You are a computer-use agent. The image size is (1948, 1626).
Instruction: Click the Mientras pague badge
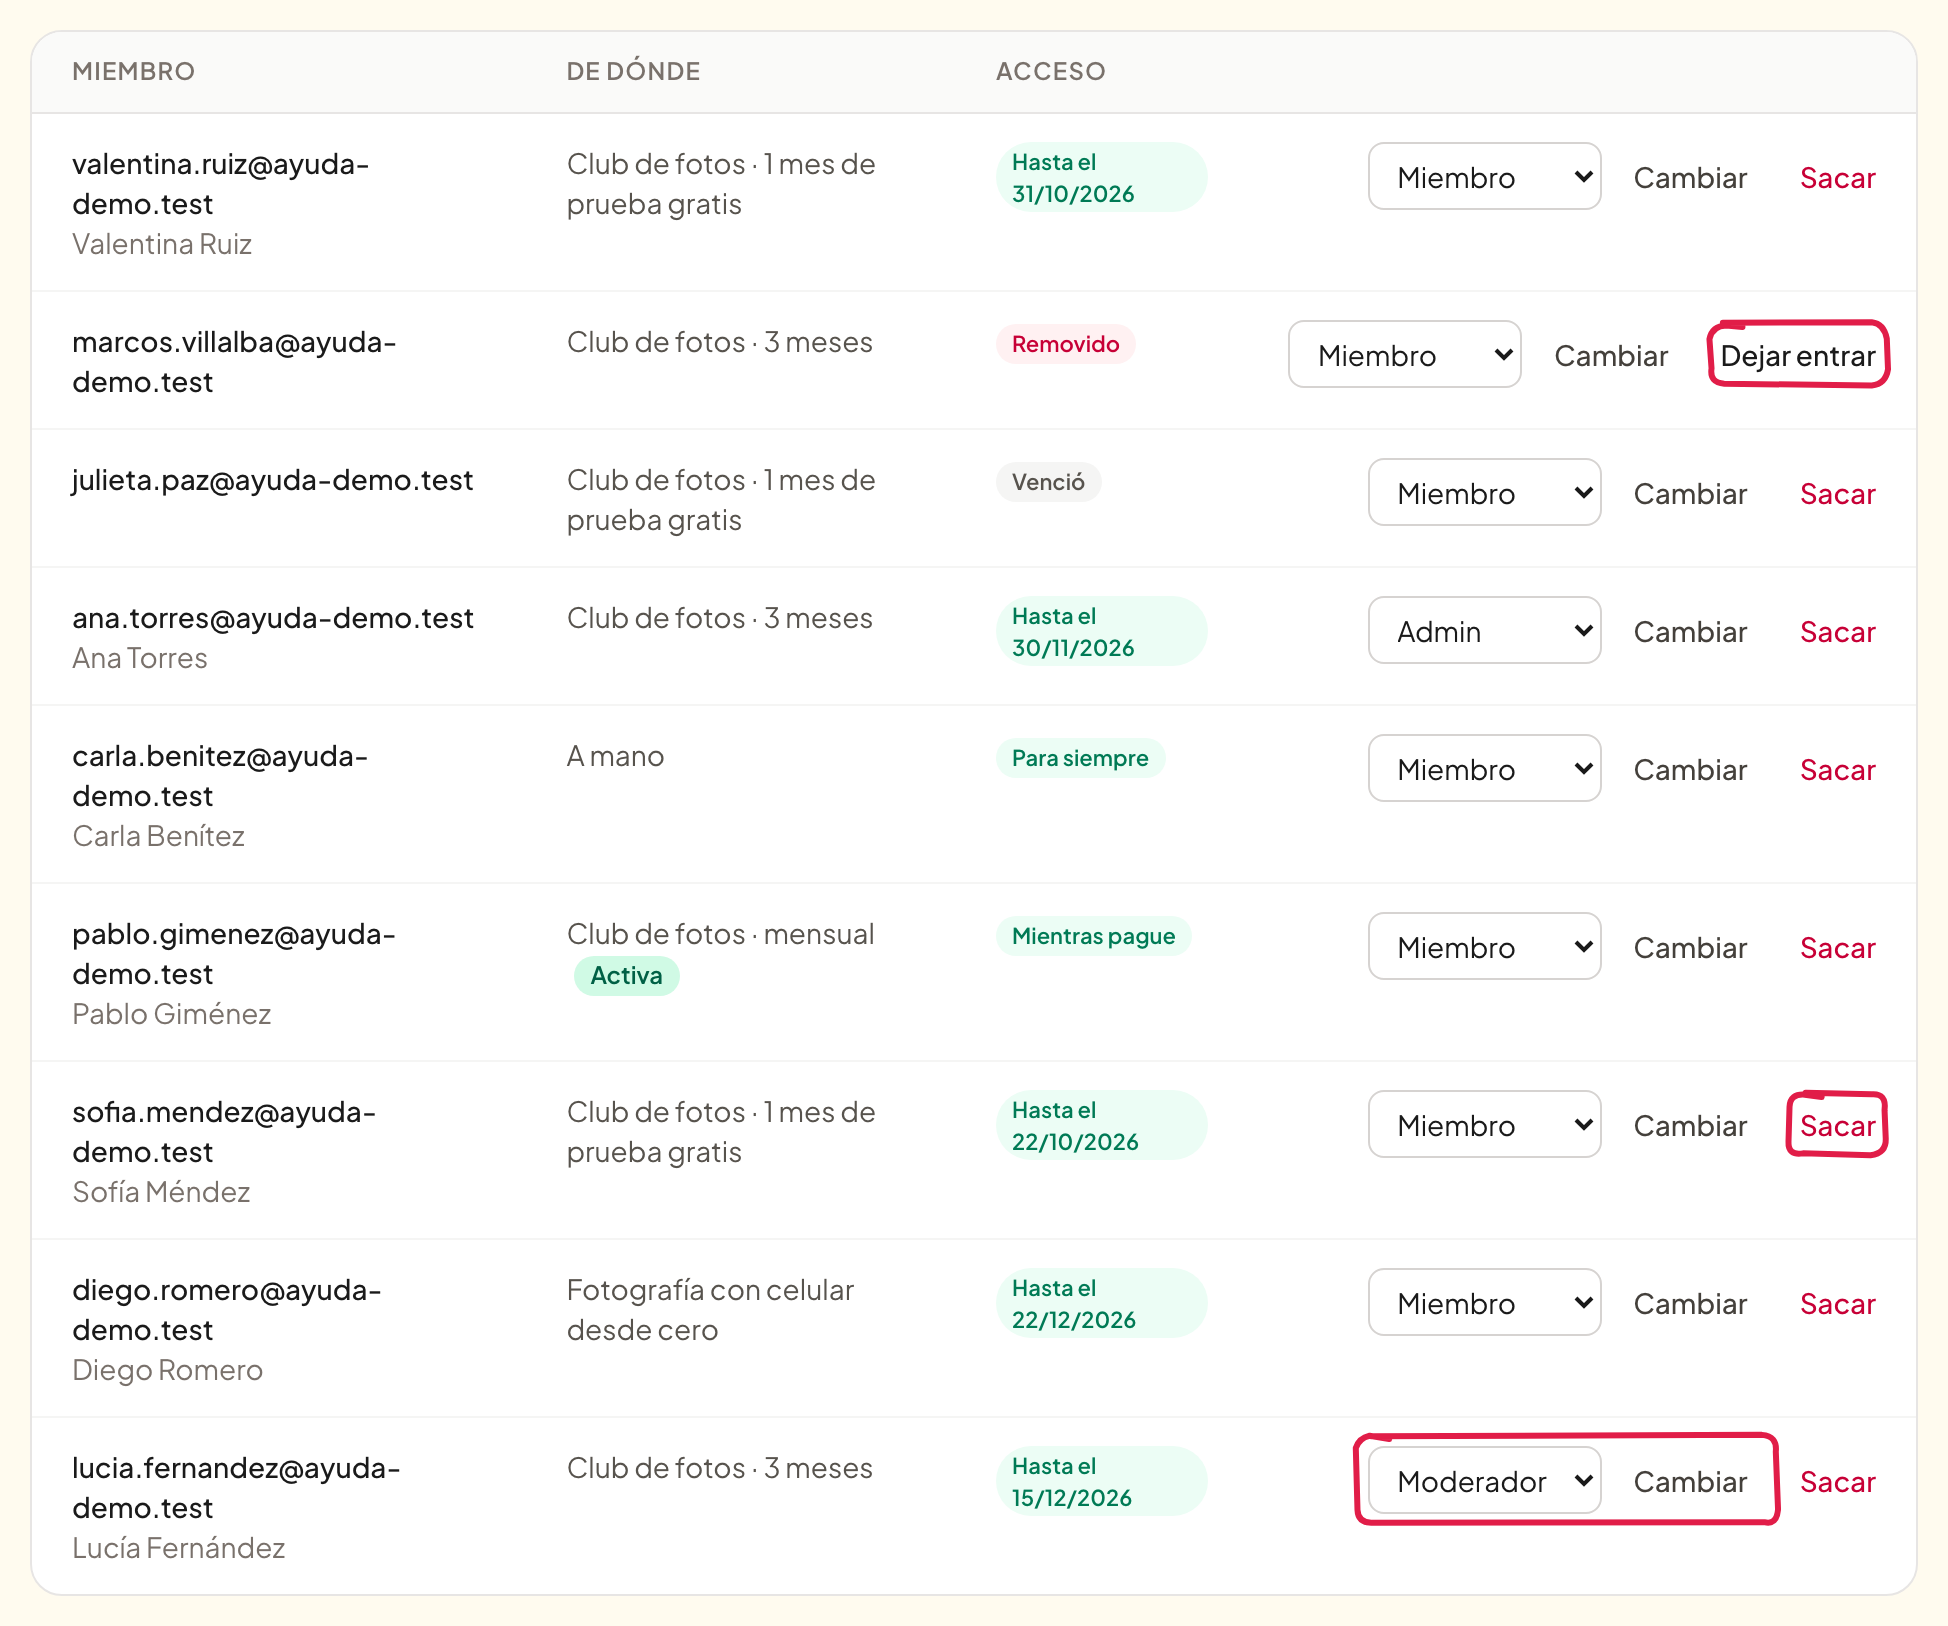coord(1093,936)
